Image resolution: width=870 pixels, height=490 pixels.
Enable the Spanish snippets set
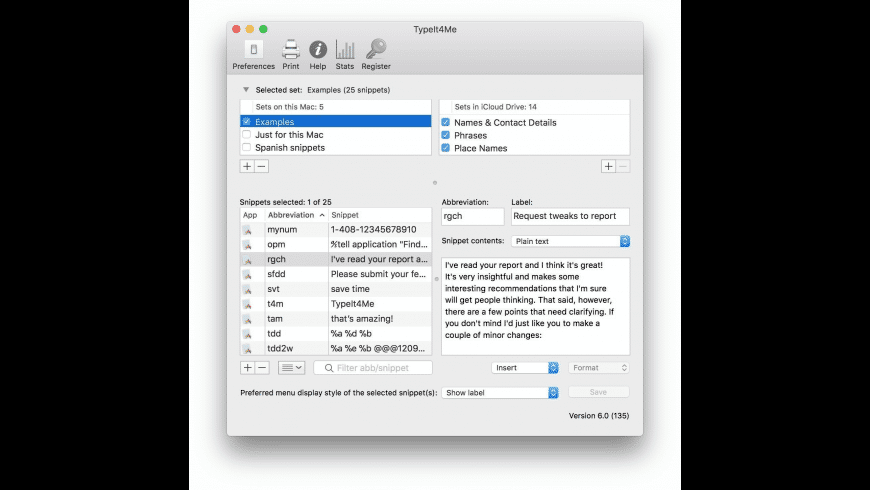(x=246, y=147)
